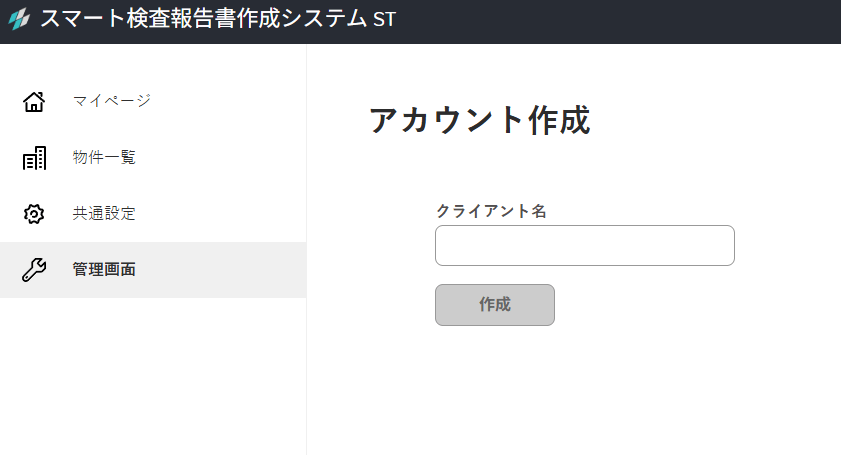Viewport: 841px width, 455px height.
Task: Click the wrench icon beside 管理画面
Action: pyautogui.click(x=34, y=270)
